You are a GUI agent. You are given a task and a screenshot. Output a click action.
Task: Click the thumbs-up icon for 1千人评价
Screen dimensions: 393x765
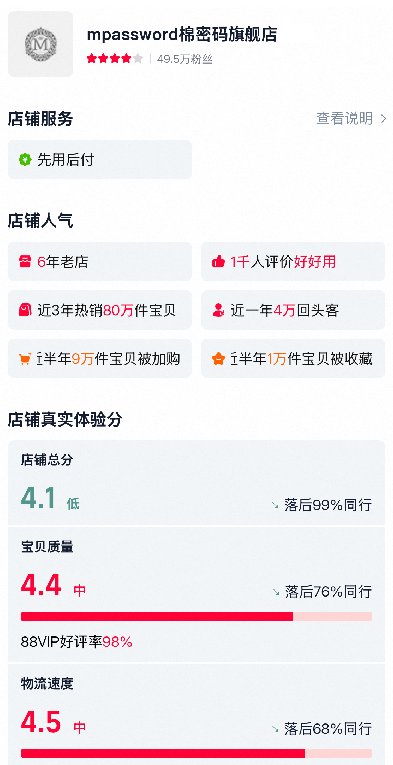coord(218,262)
